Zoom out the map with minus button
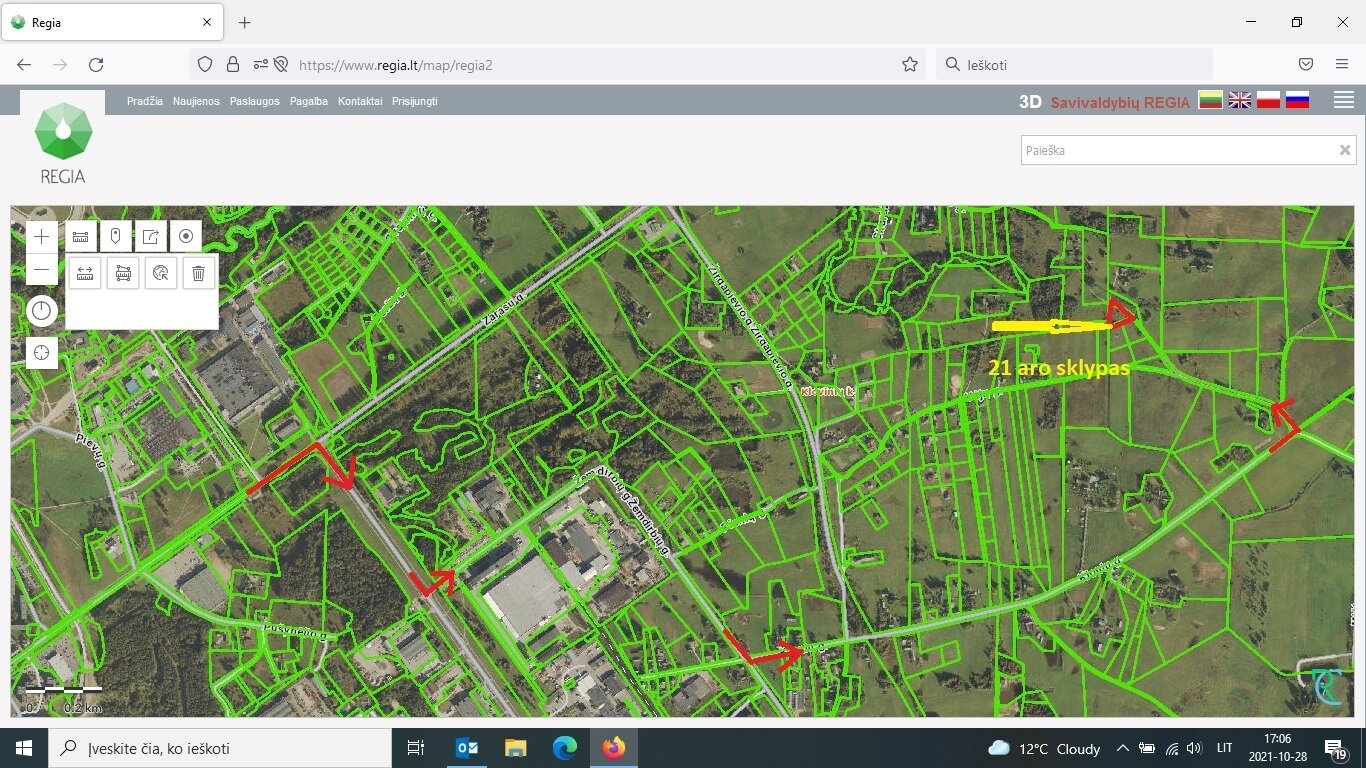The height and width of the screenshot is (768, 1366). (41, 270)
